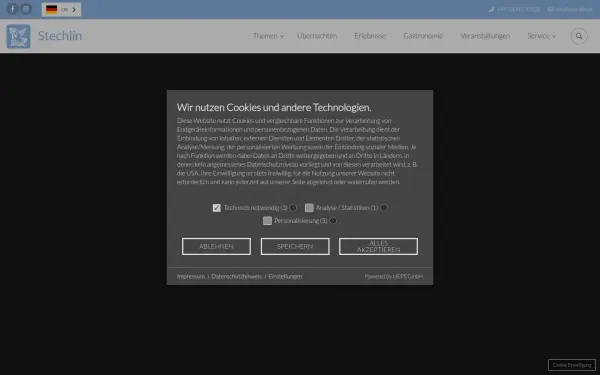Expand the Themen menu
Image resolution: width=600 pixels, height=375 pixels.
tap(268, 36)
